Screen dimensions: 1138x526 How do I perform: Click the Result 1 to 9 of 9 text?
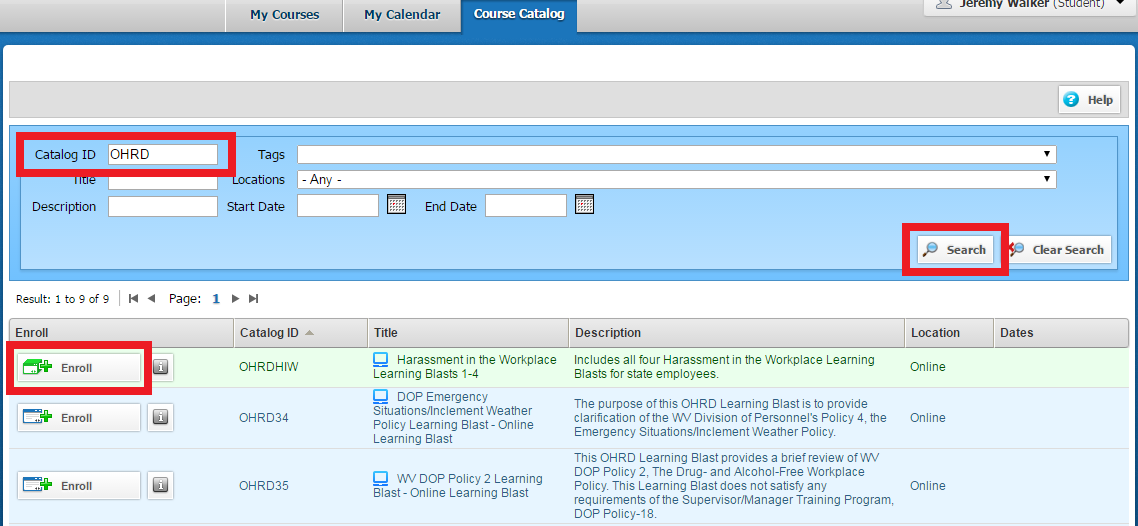[x=62, y=299]
